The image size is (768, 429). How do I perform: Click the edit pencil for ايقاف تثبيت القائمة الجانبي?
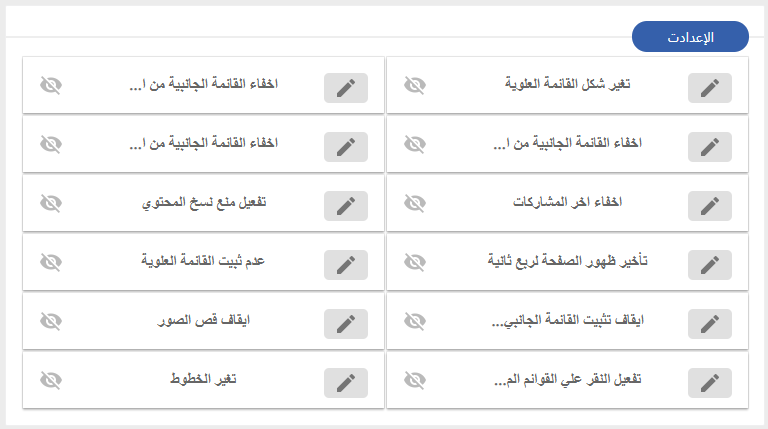[x=710, y=324]
